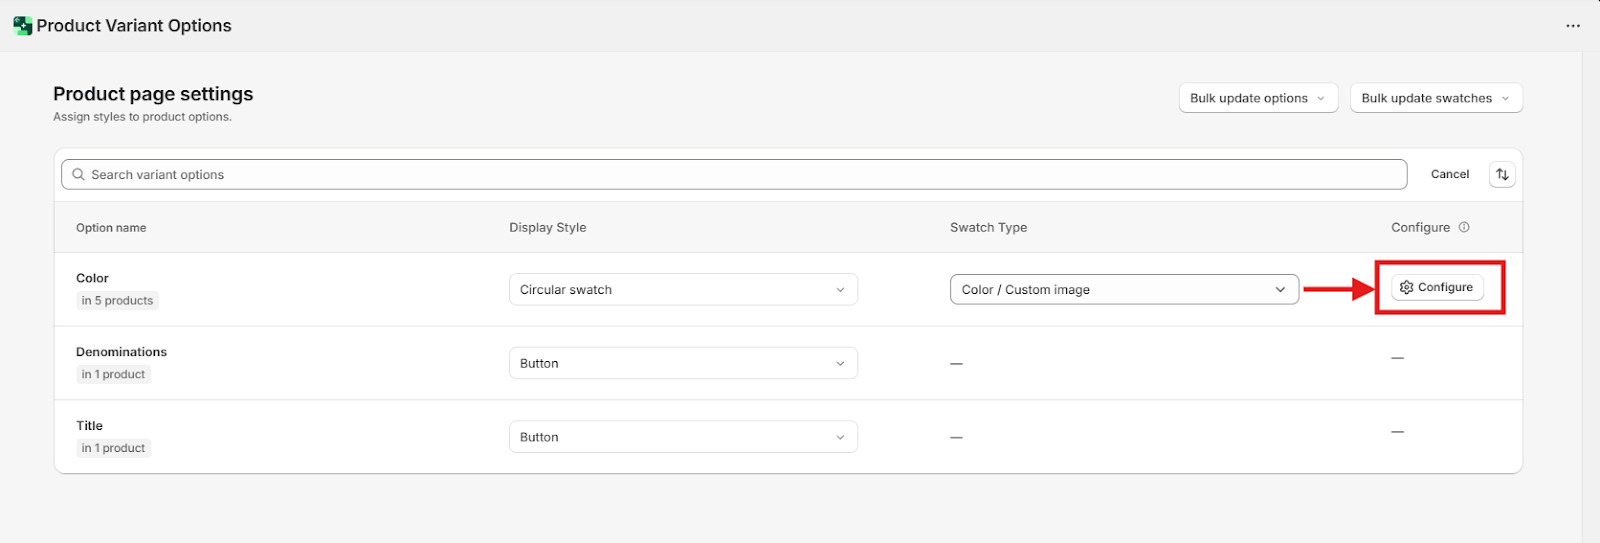
Task: Click the info icon beside Configure header
Action: (1464, 228)
